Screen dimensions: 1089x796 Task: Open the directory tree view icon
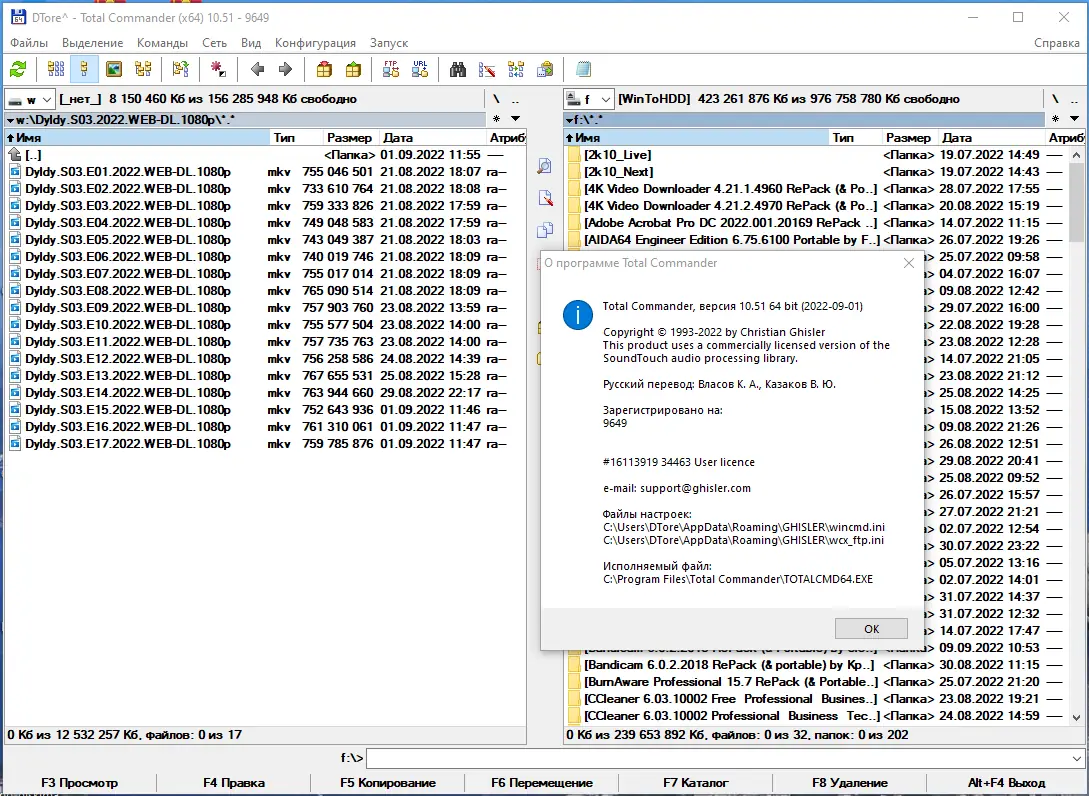(x=143, y=69)
